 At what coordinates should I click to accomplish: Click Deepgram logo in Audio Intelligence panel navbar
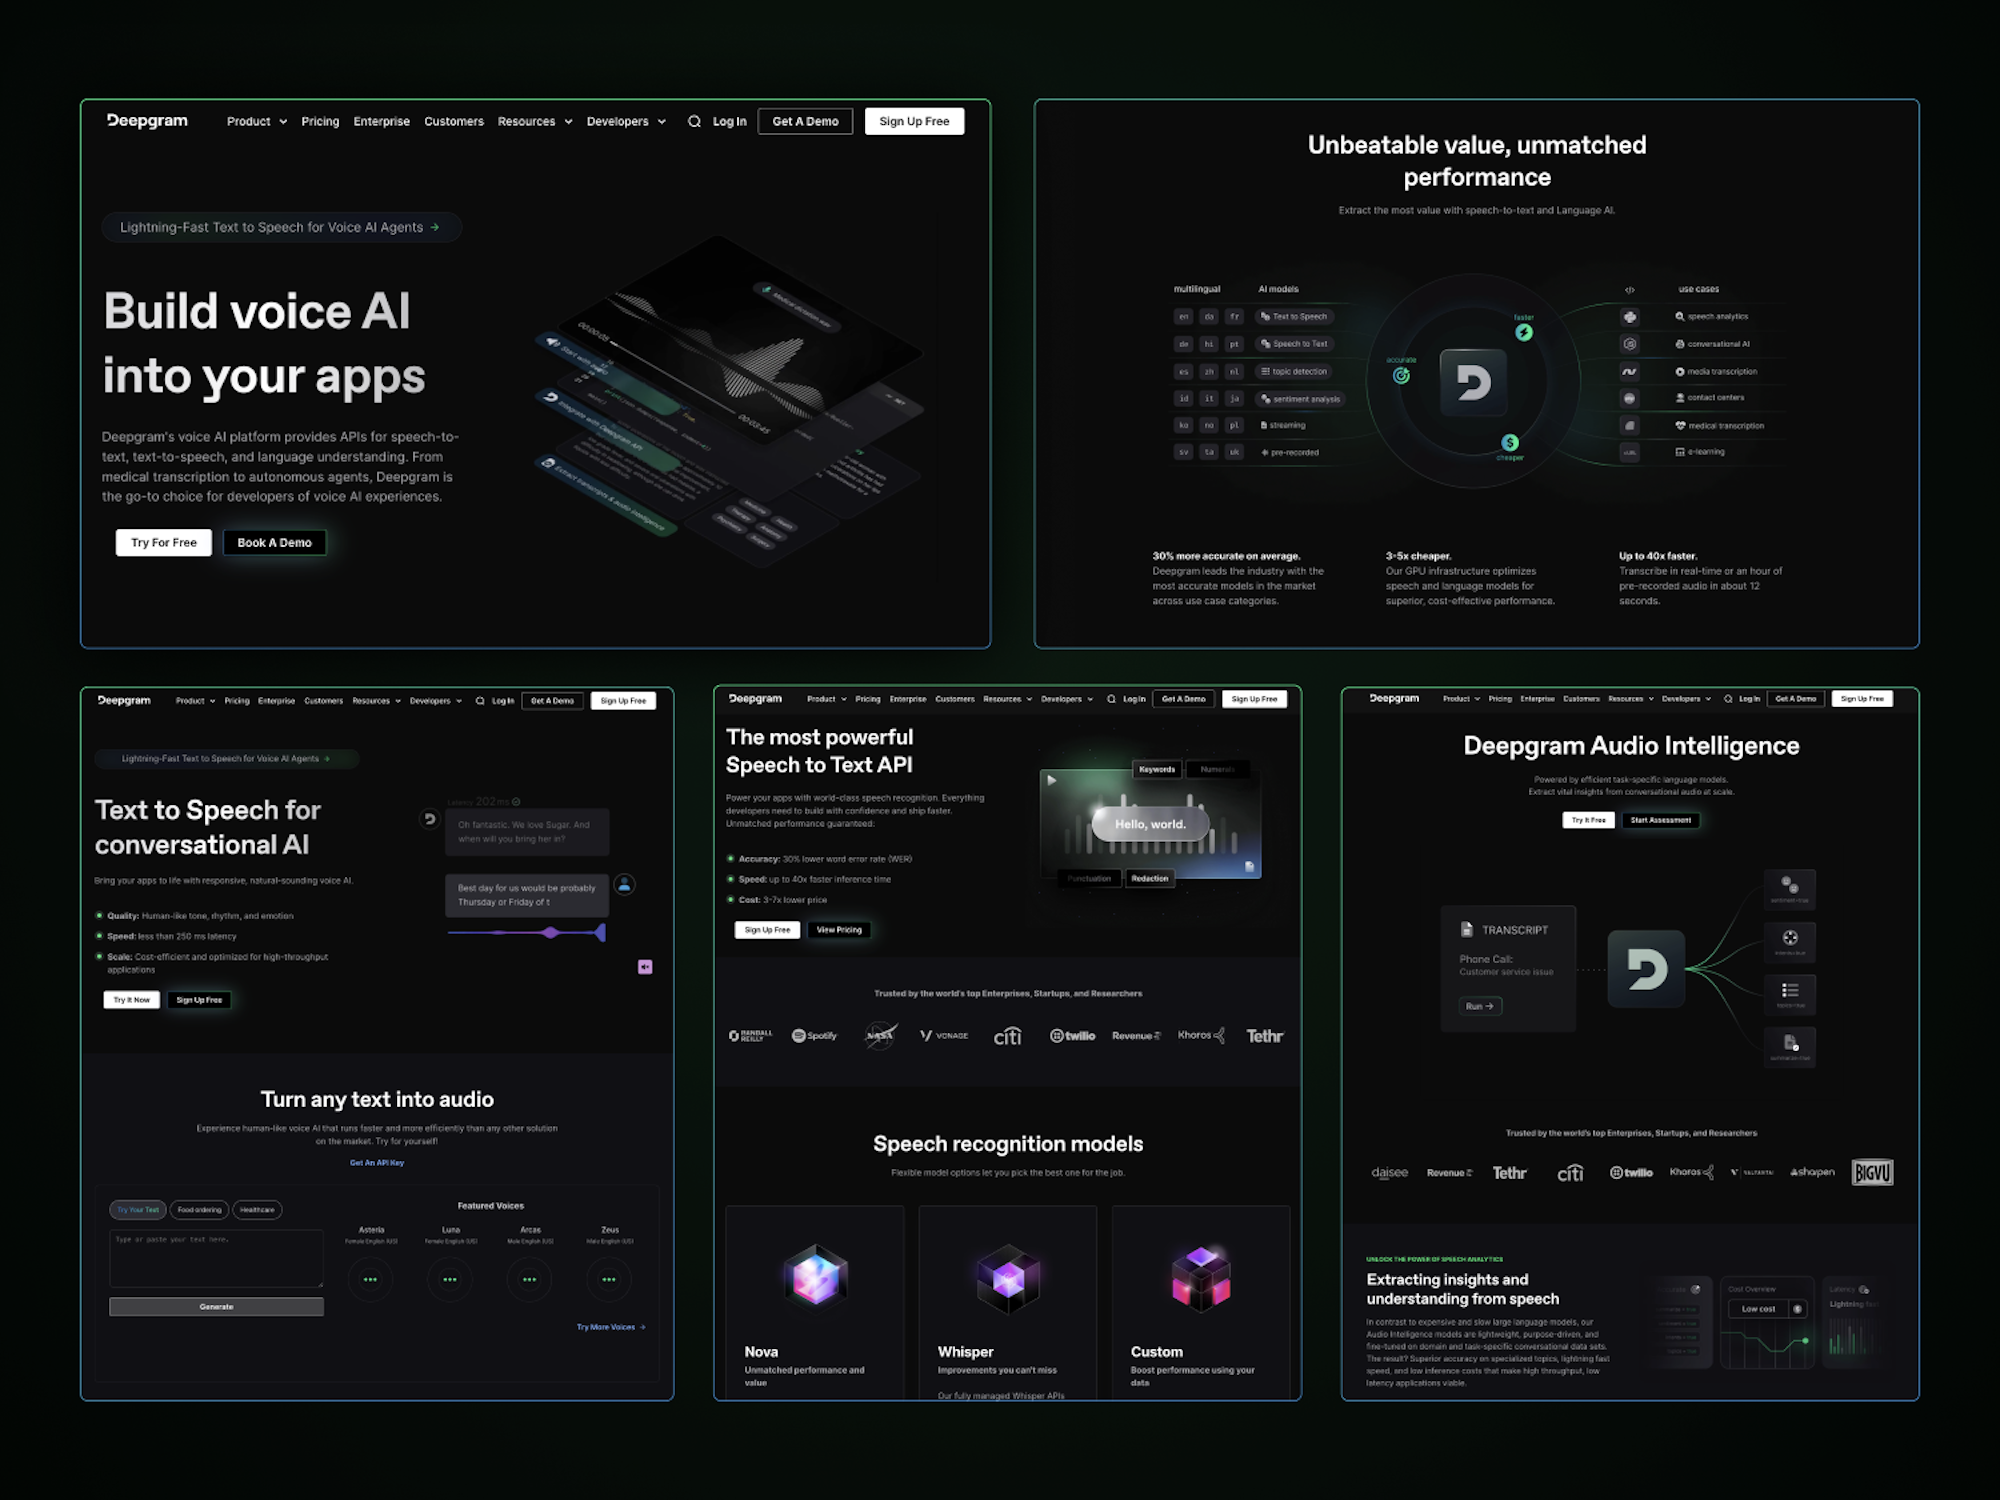click(x=1394, y=698)
